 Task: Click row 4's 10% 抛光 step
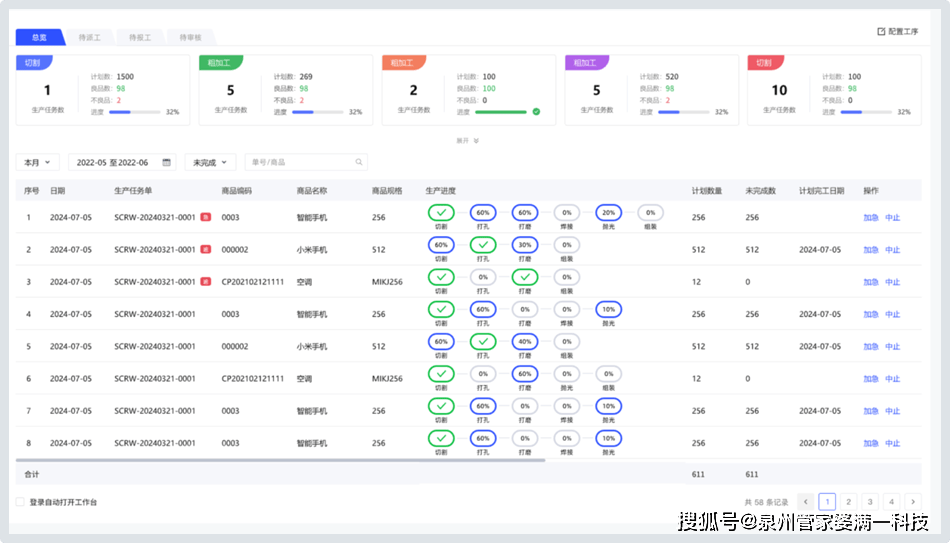click(x=608, y=309)
